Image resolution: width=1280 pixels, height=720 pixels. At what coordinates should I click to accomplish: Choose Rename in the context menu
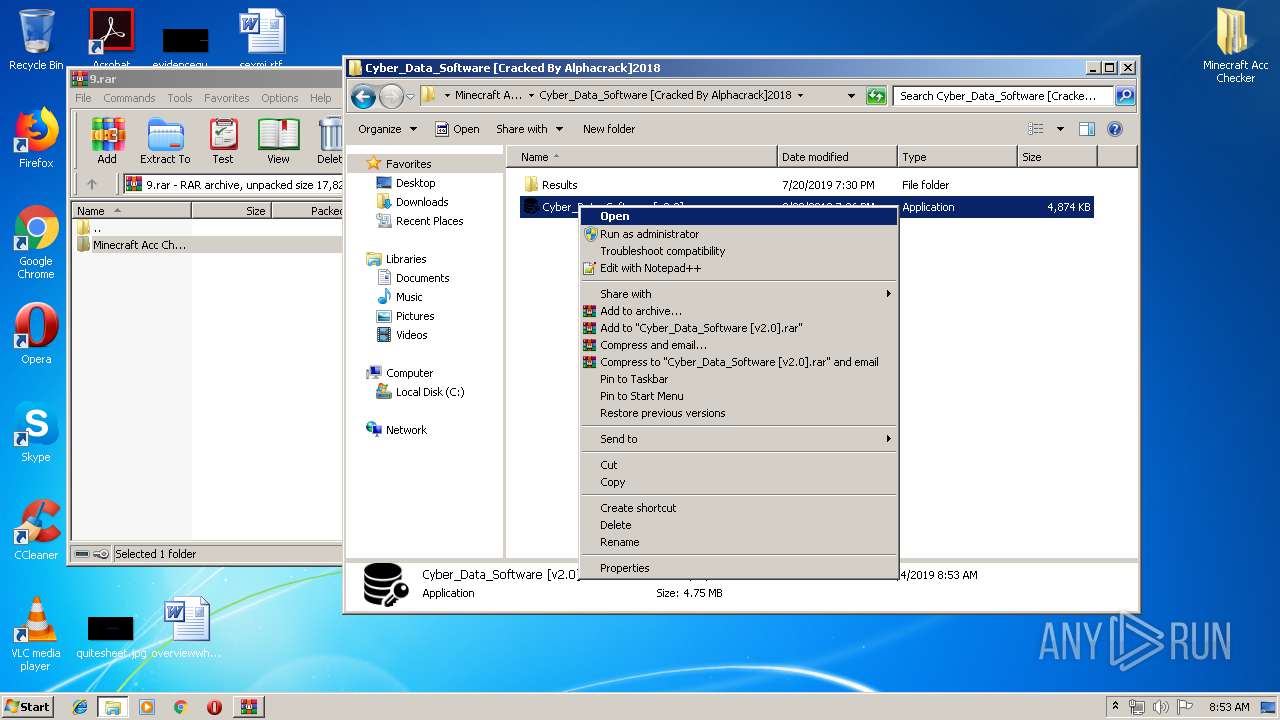click(739, 542)
